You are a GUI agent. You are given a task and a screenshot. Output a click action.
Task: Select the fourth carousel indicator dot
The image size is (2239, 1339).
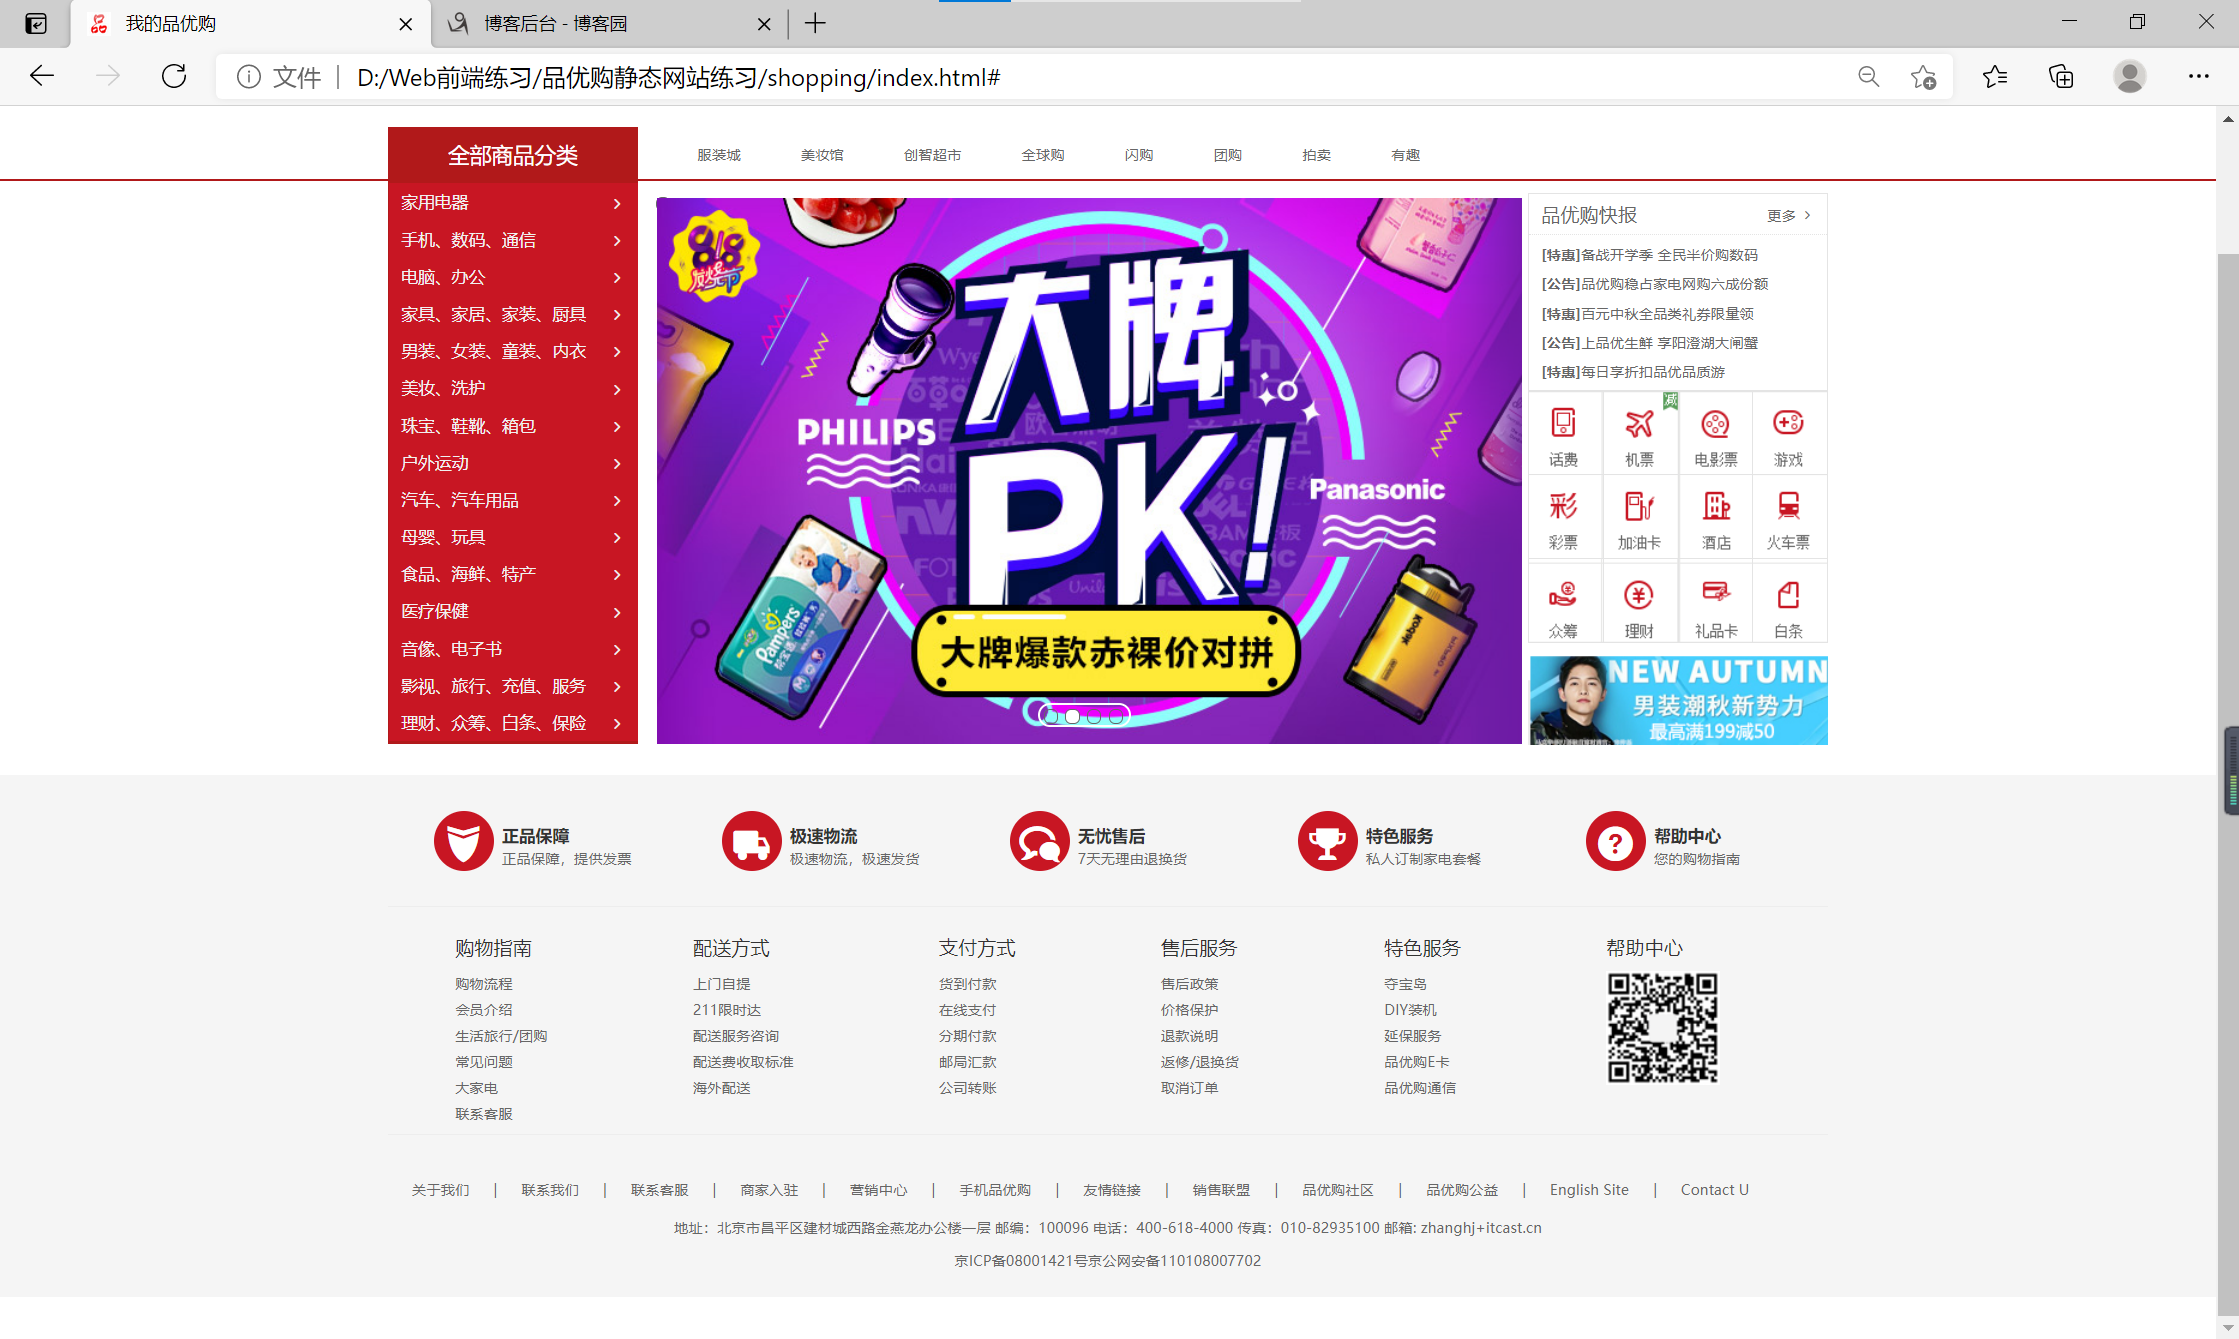pyautogui.click(x=1116, y=716)
